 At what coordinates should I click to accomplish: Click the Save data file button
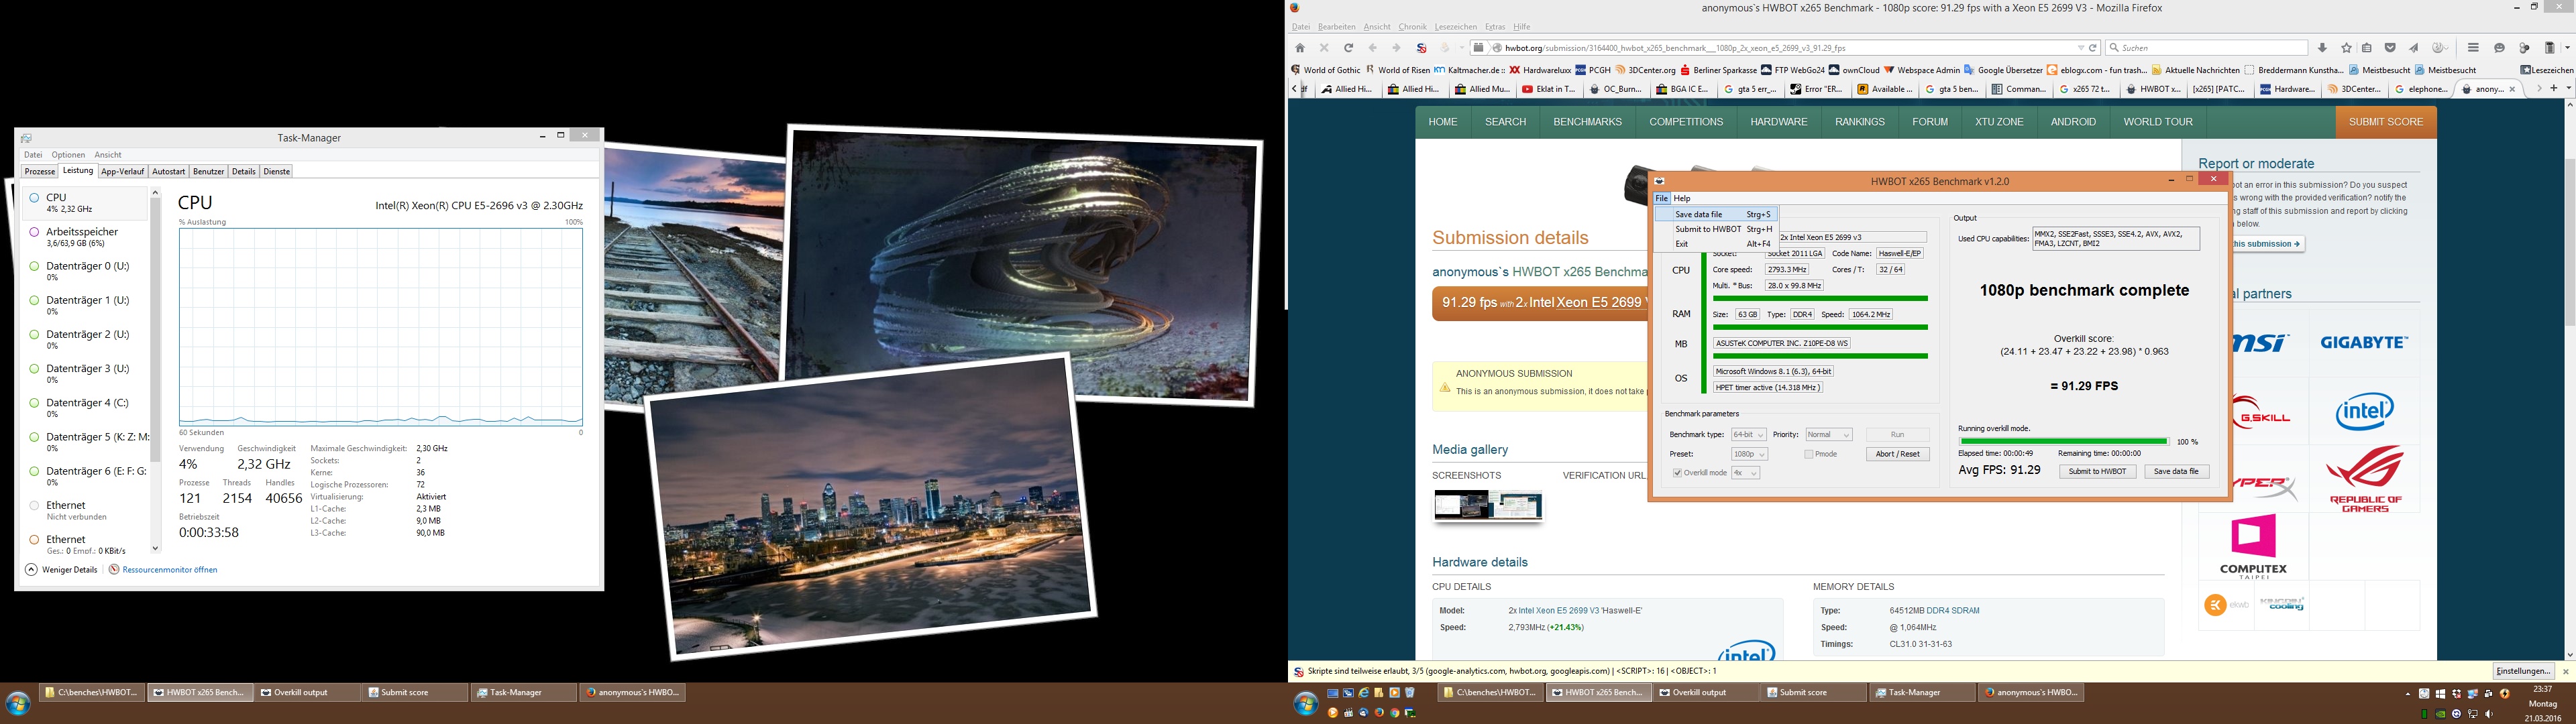2176,472
